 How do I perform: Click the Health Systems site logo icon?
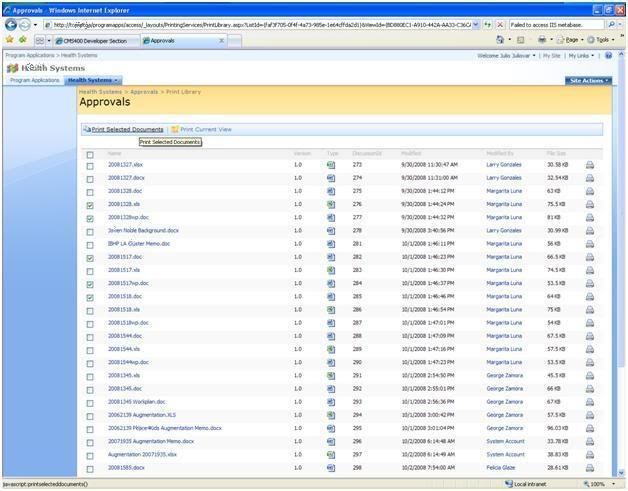click(12, 68)
